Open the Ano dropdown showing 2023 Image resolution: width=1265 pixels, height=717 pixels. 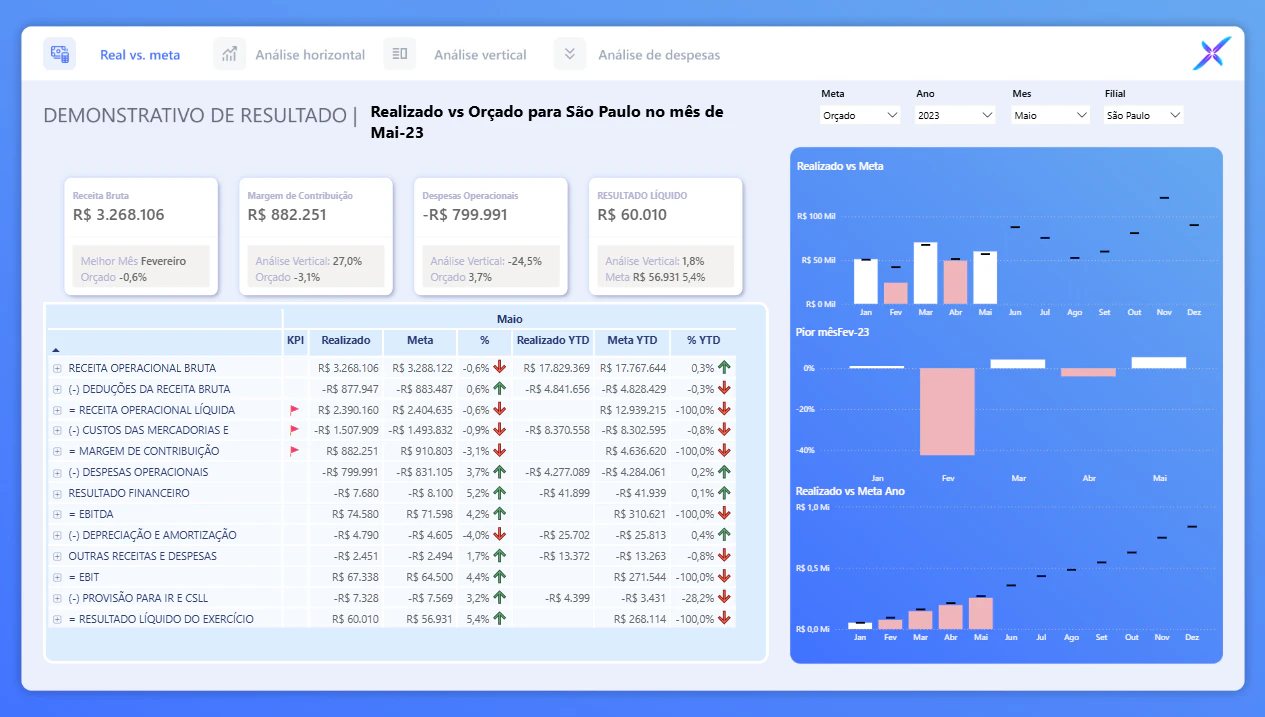(955, 115)
